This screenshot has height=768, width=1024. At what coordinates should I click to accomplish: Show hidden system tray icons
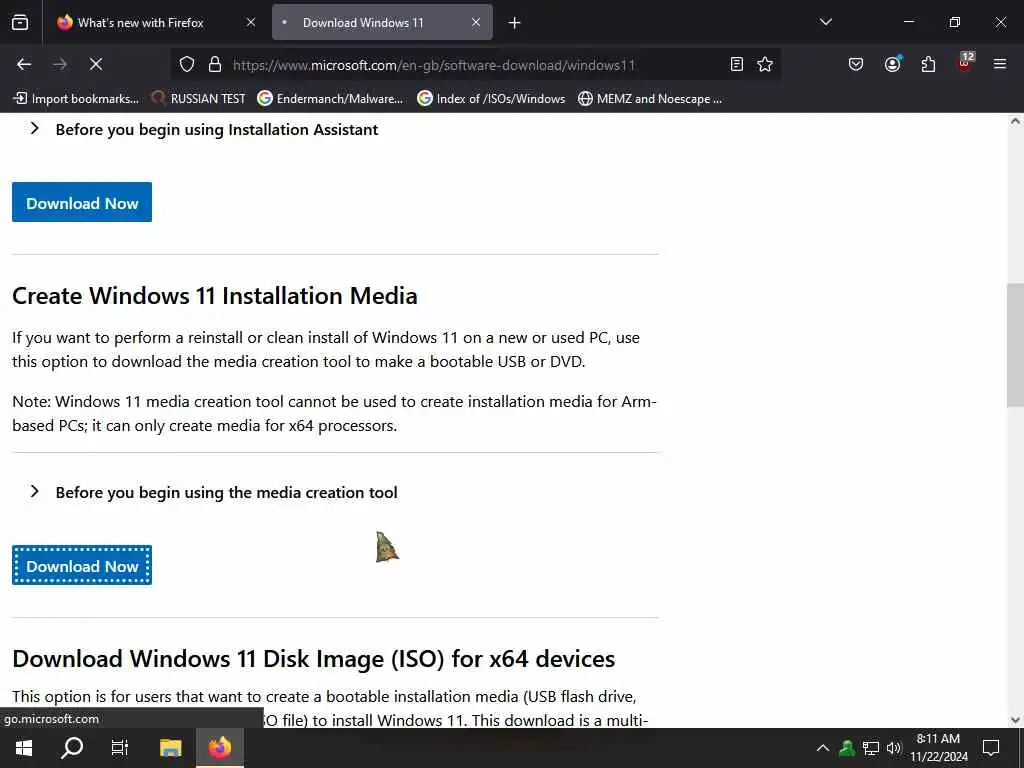(823, 748)
